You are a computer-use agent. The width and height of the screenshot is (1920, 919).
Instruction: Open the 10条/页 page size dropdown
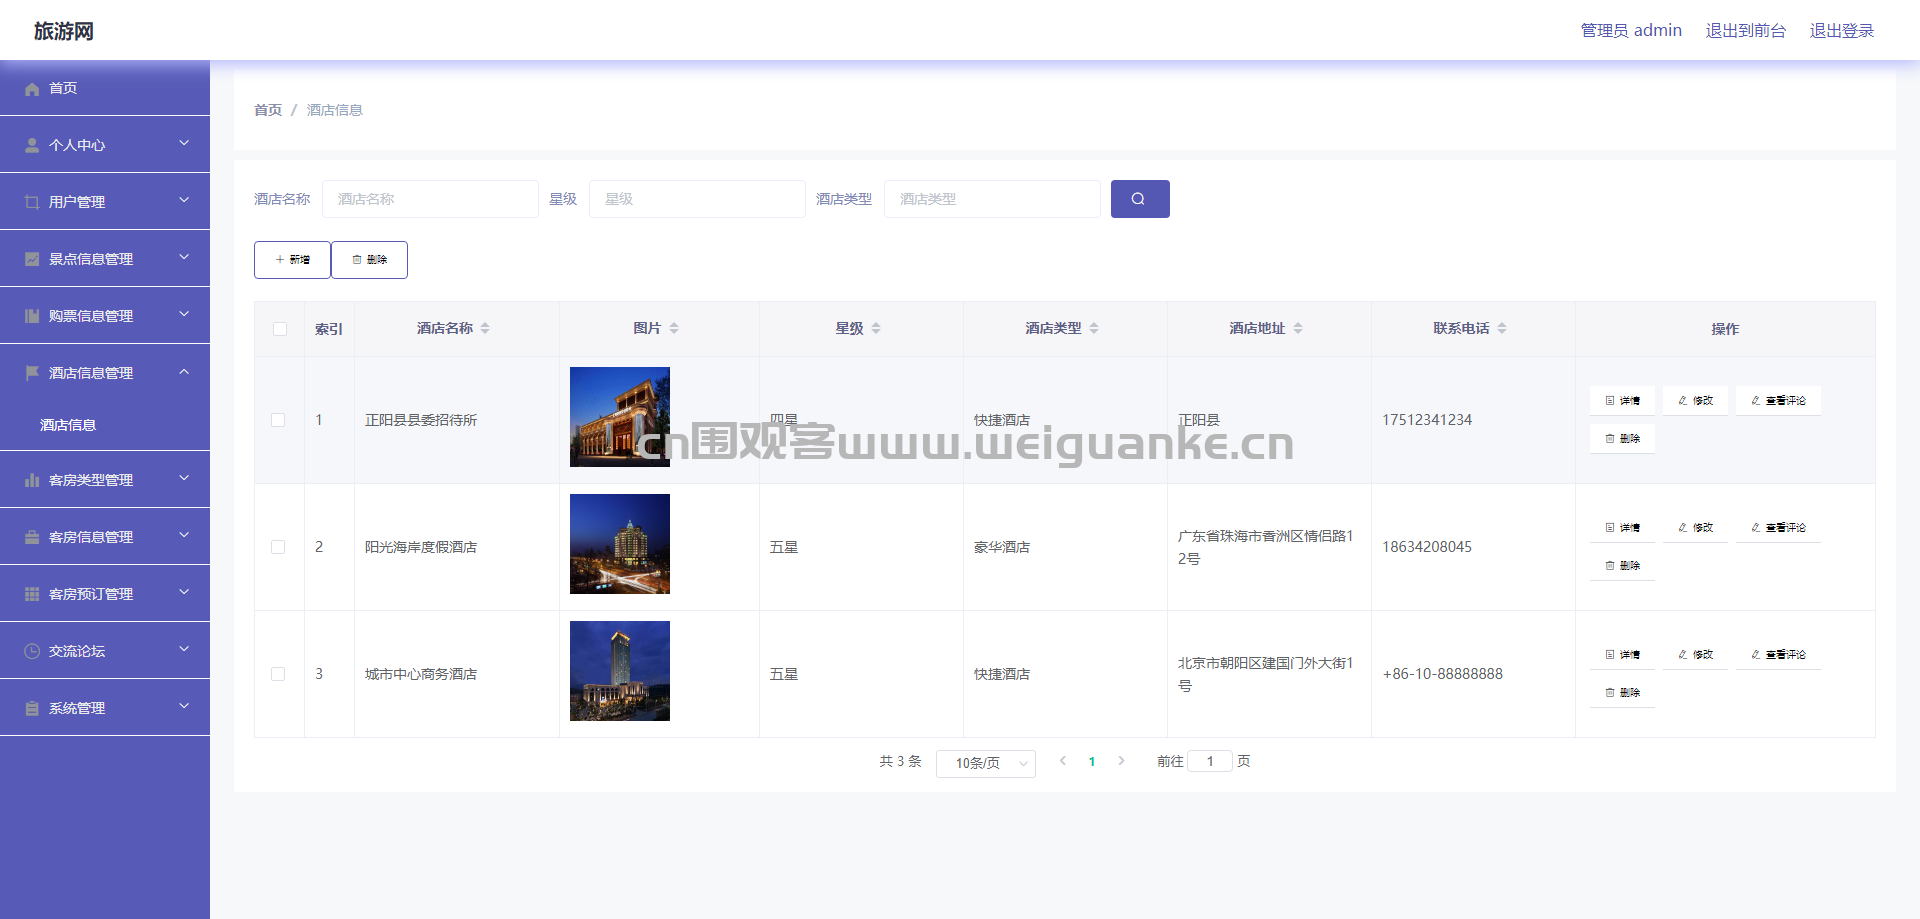[x=986, y=763]
